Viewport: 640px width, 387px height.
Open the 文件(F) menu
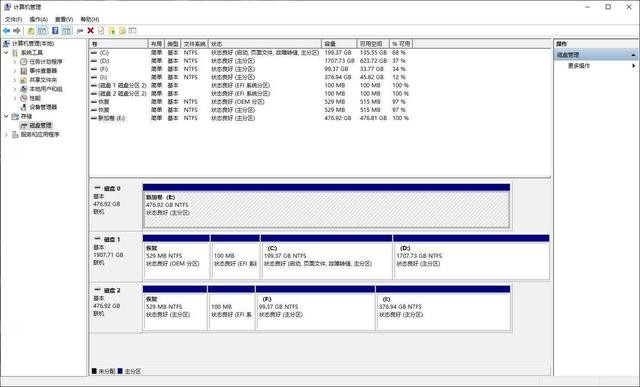coord(13,19)
